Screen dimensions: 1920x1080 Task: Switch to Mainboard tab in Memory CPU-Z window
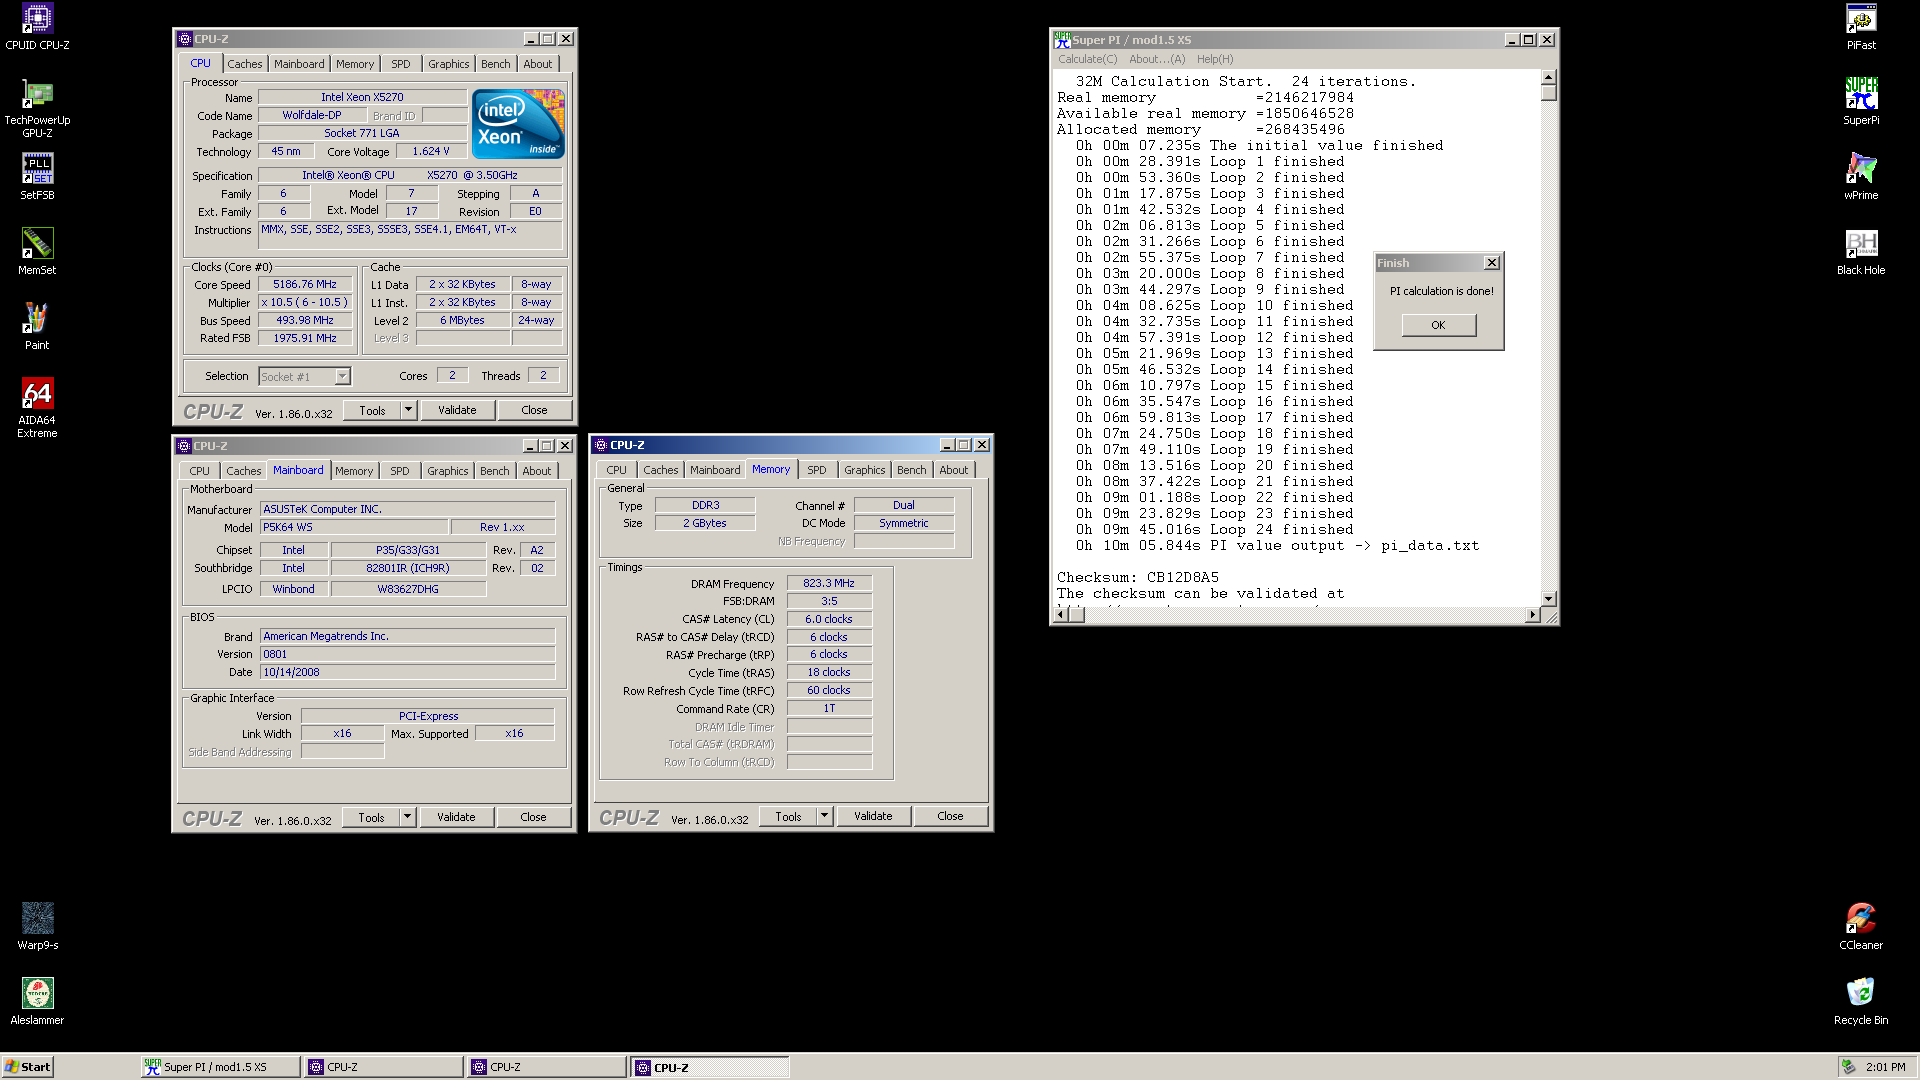point(715,470)
